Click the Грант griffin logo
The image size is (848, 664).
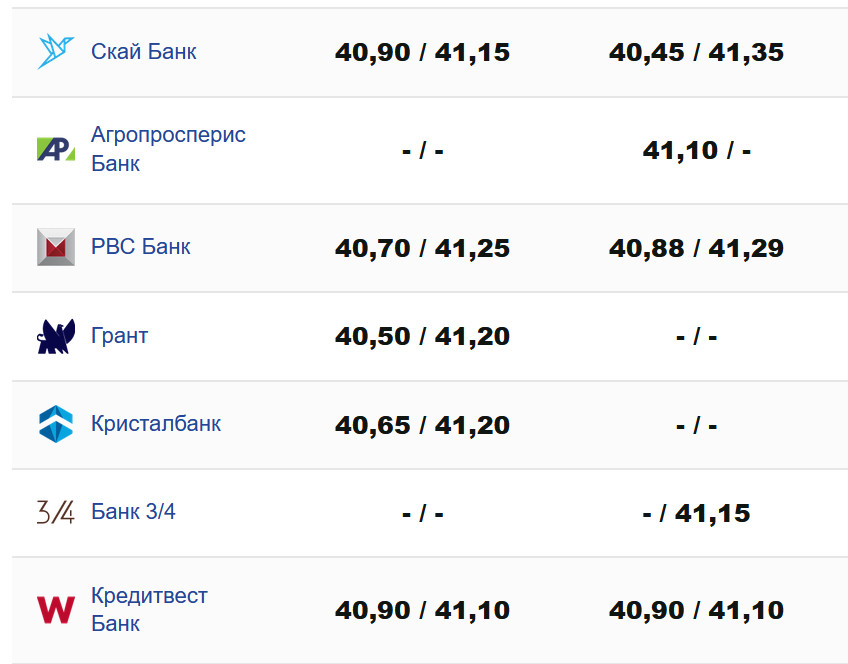pos(56,336)
